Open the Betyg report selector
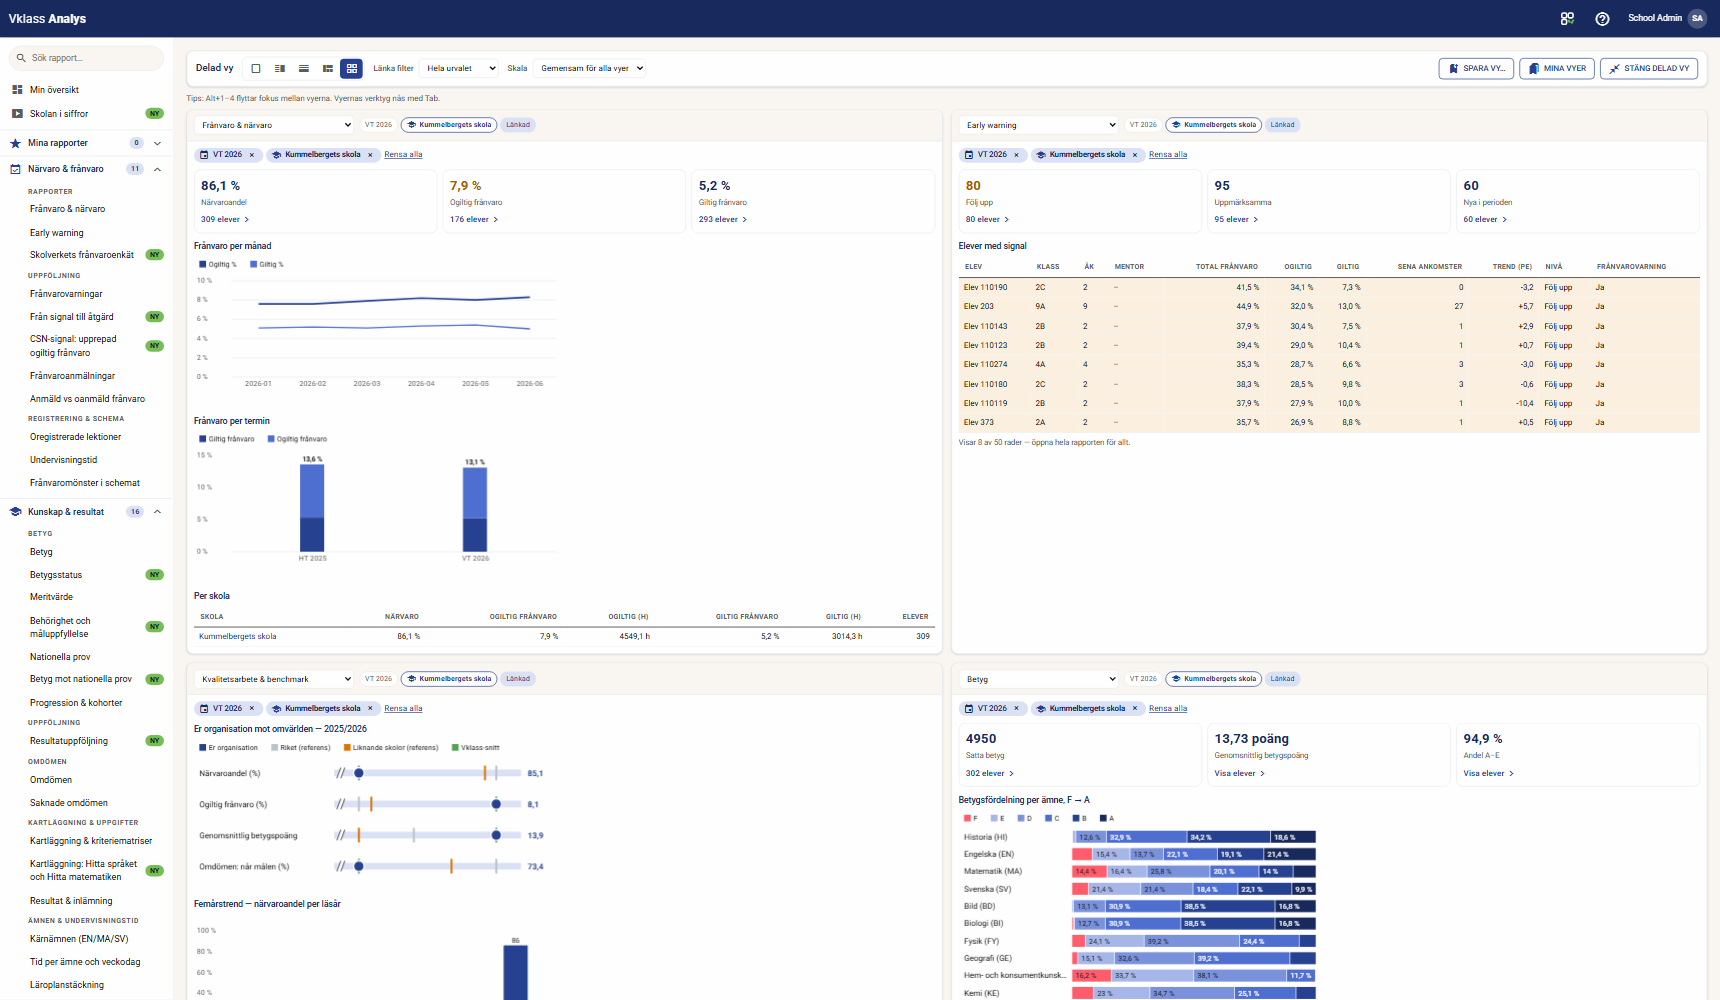 coord(1040,679)
